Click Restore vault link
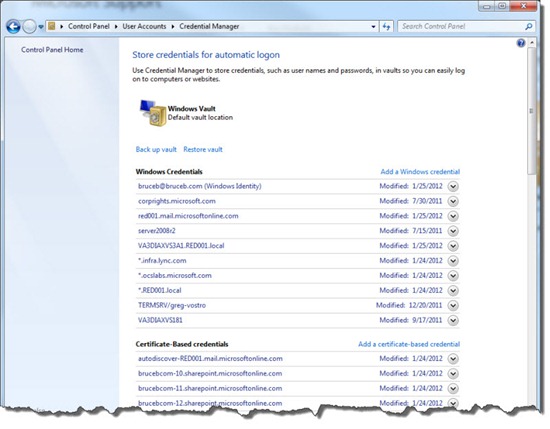The image size is (550, 429). click(x=203, y=149)
